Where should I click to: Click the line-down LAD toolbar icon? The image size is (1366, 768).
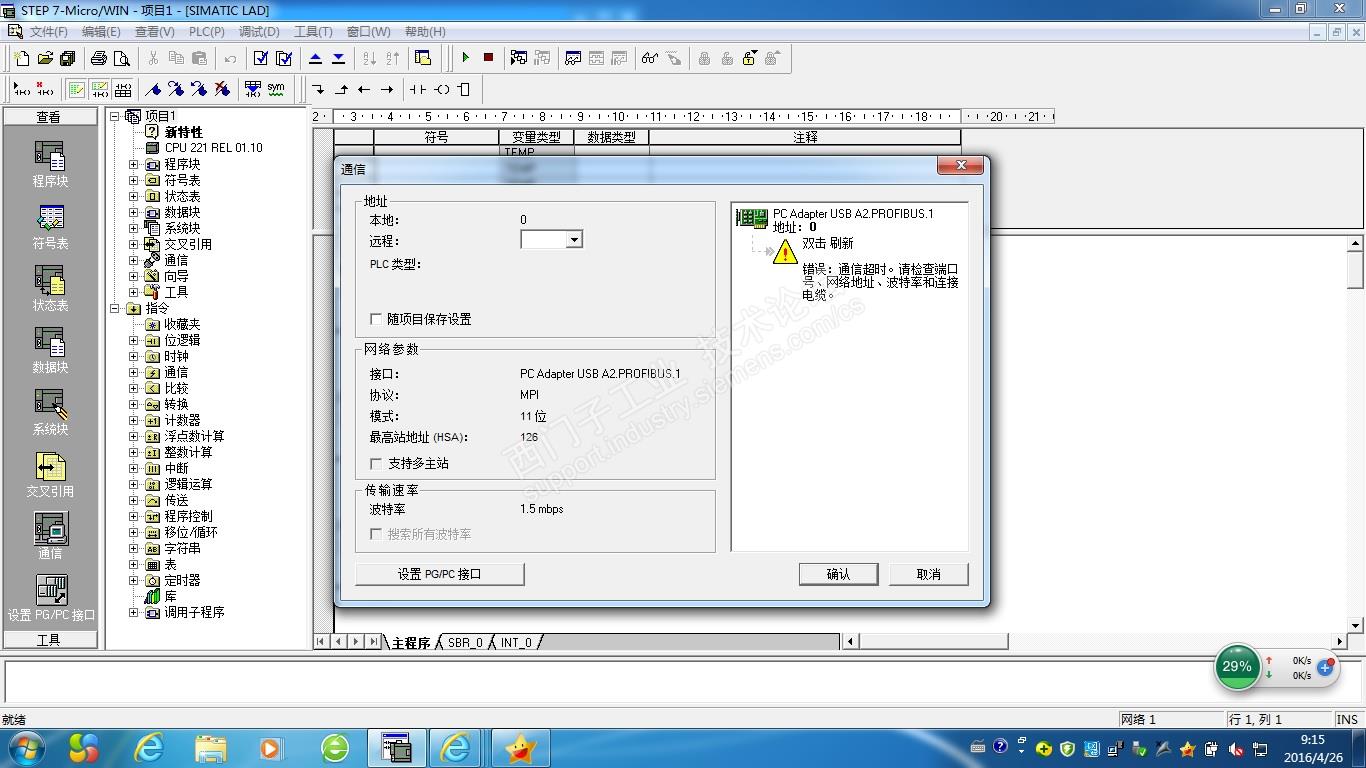318,89
